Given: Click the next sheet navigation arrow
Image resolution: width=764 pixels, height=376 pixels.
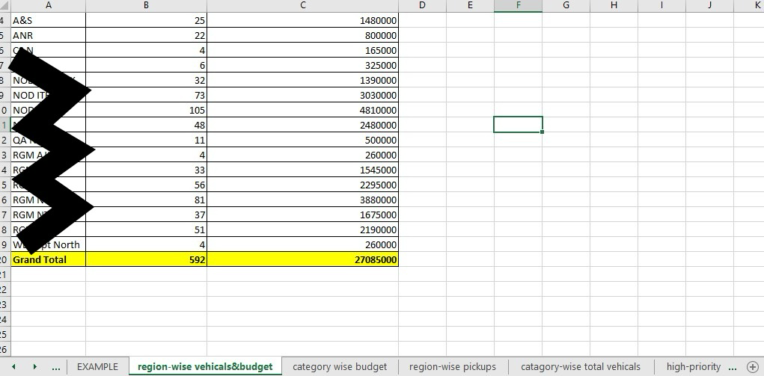Looking at the screenshot, I should (x=35, y=367).
